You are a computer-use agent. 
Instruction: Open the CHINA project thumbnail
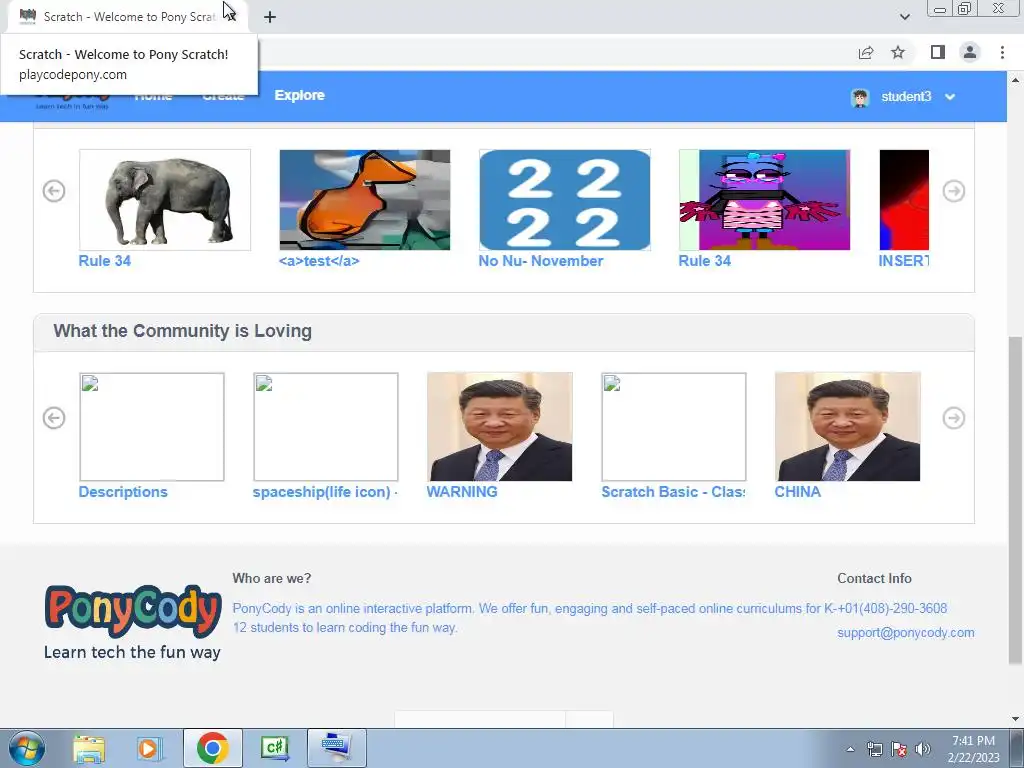[x=848, y=426]
